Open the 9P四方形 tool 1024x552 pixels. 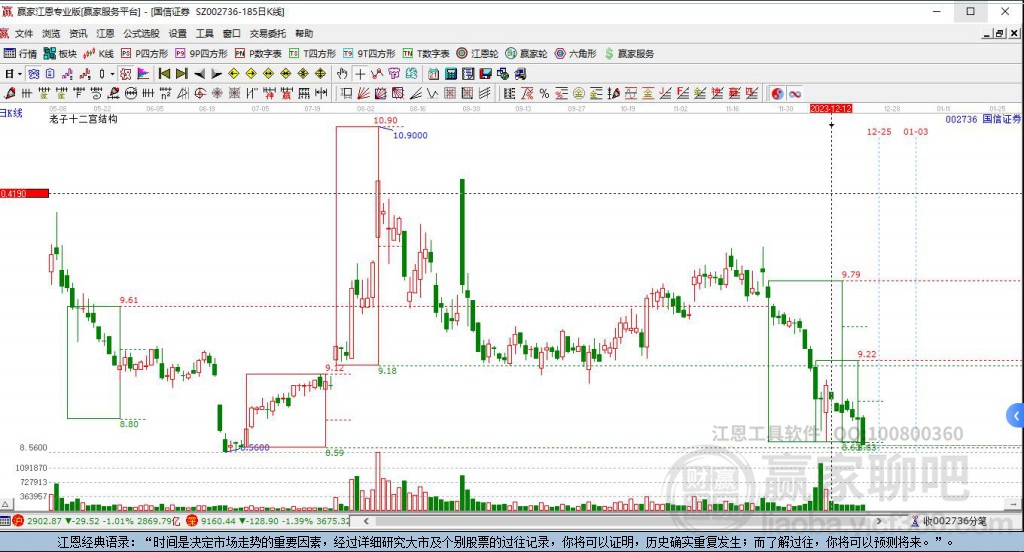201,54
